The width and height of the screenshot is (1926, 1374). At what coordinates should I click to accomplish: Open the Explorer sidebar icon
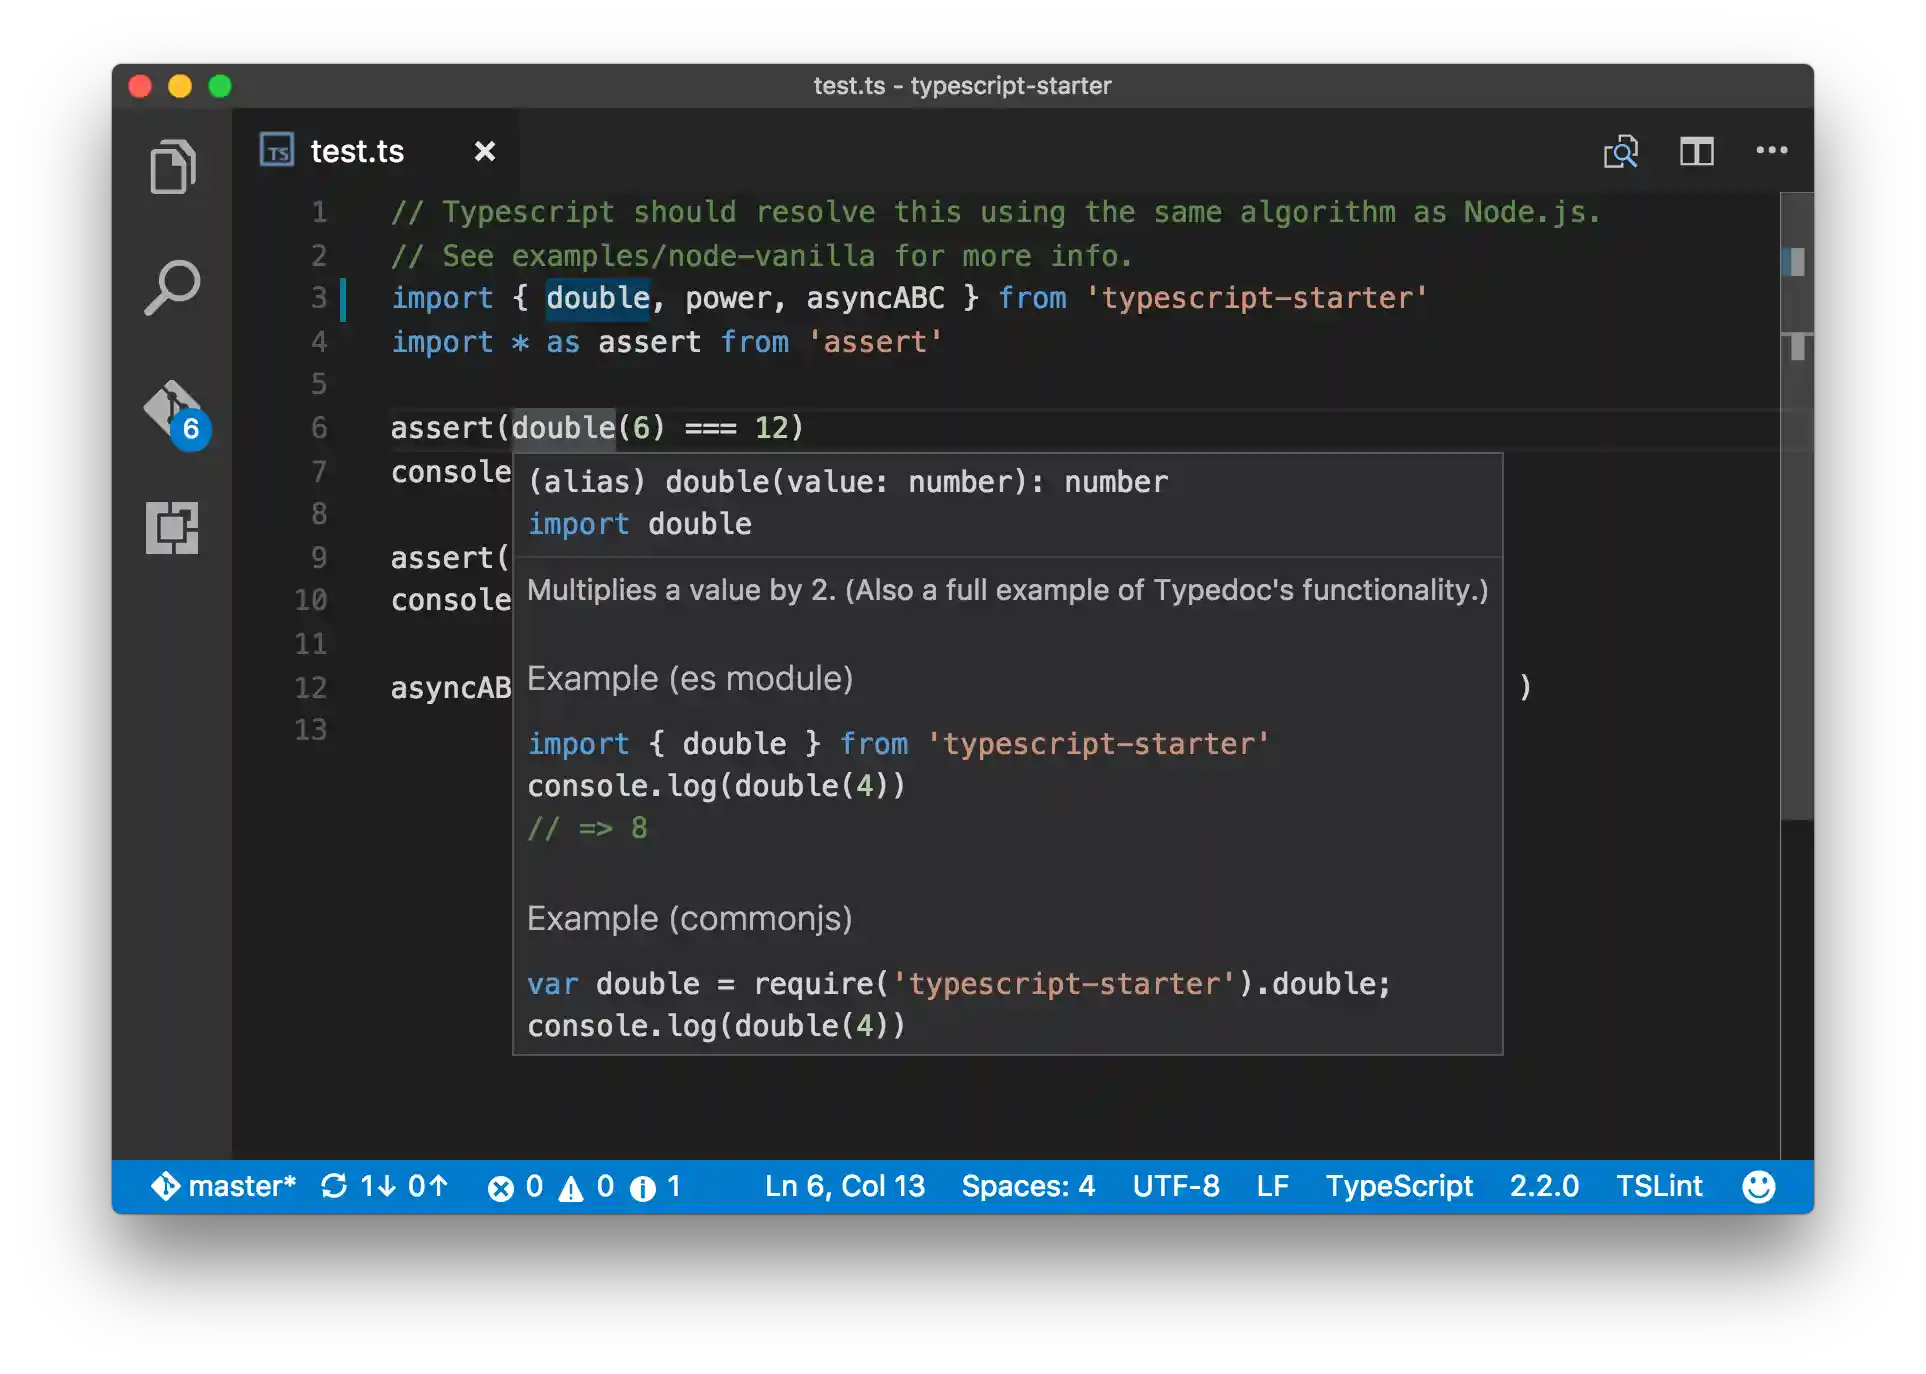click(172, 165)
